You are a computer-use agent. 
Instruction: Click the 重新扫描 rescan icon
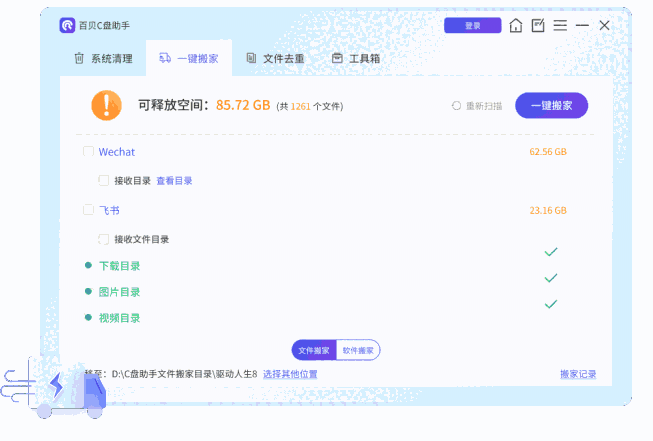[x=456, y=106]
